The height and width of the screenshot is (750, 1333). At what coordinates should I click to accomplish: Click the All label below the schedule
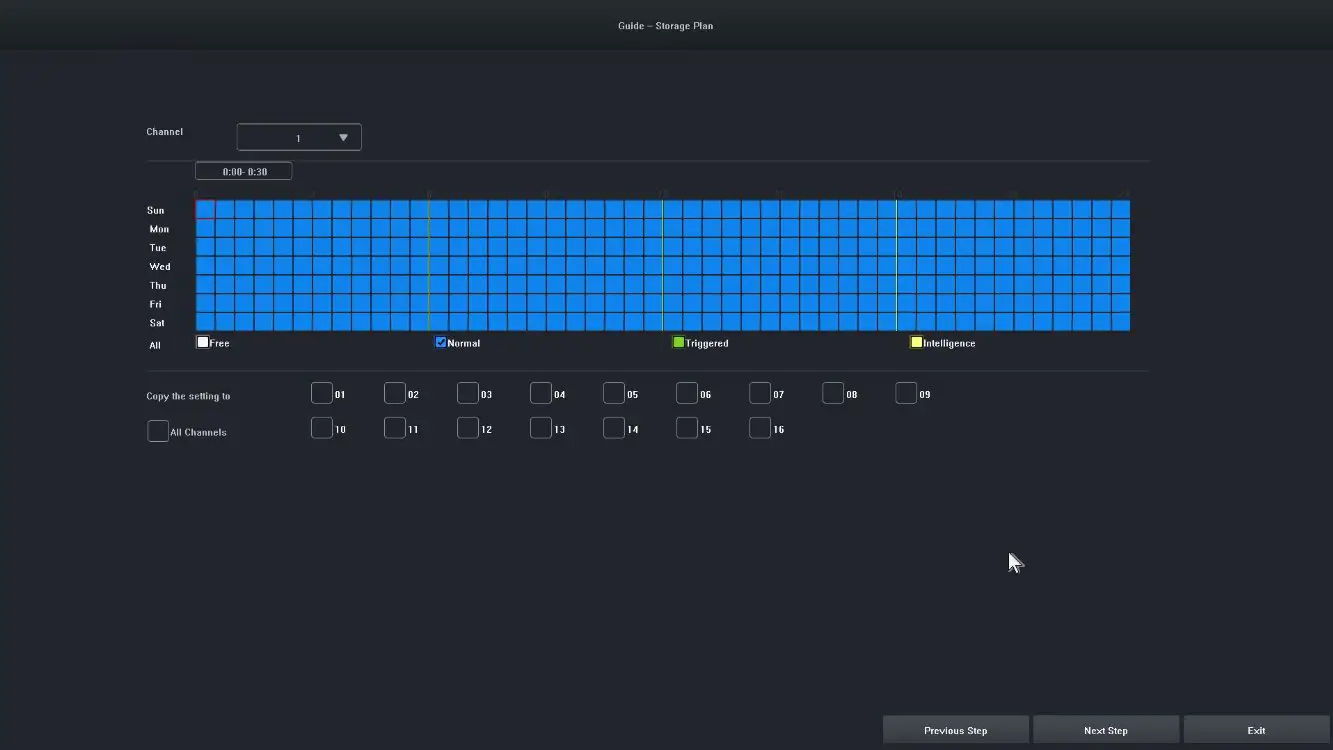click(155, 345)
